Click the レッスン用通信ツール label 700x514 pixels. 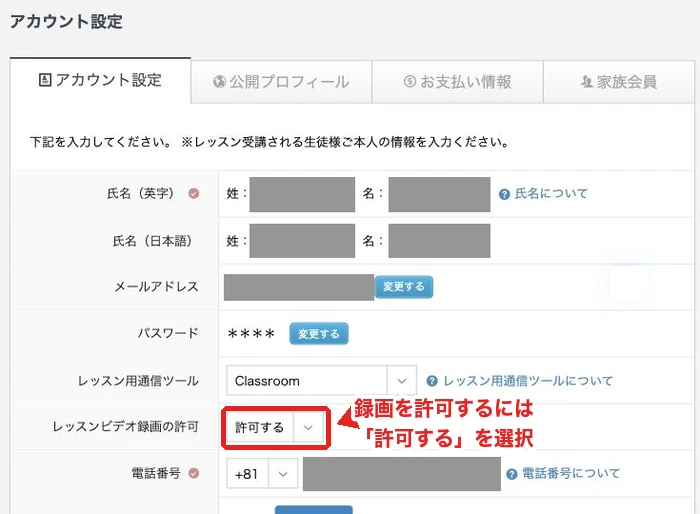click(x=138, y=381)
